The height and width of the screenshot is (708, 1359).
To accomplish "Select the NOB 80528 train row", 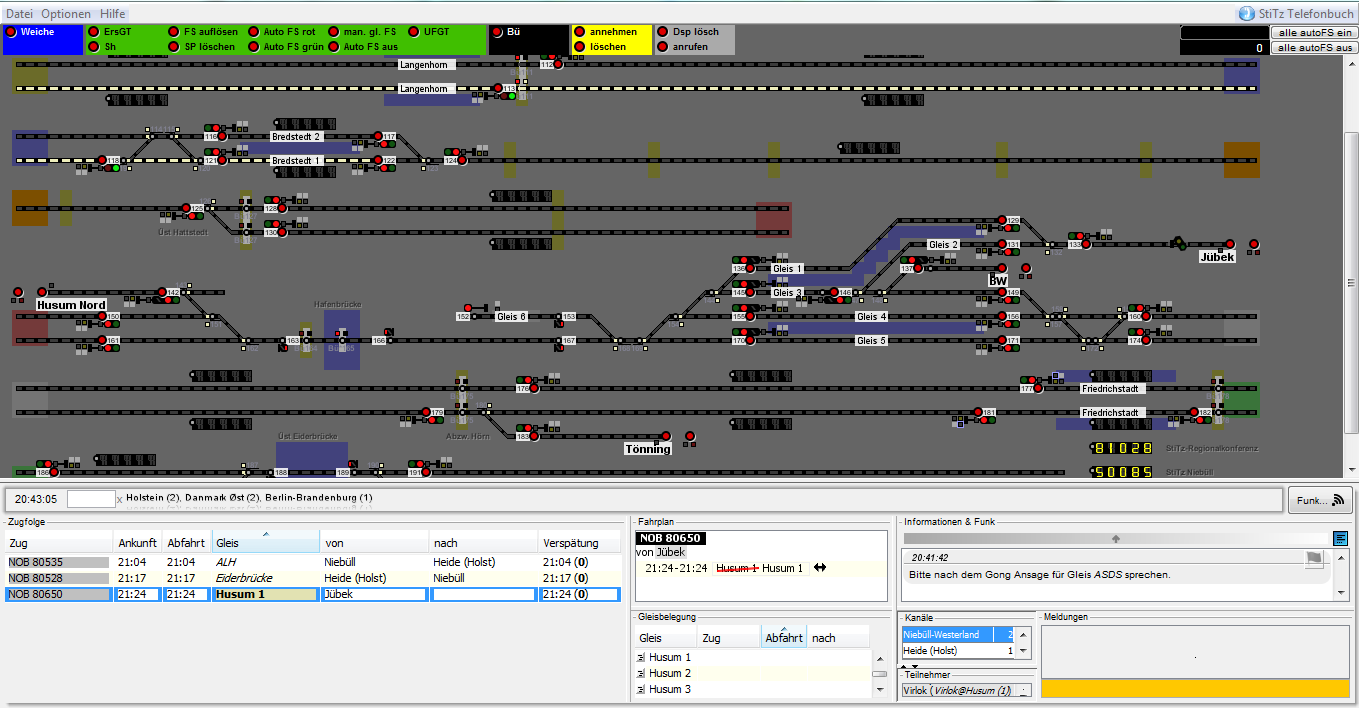I will (57, 578).
